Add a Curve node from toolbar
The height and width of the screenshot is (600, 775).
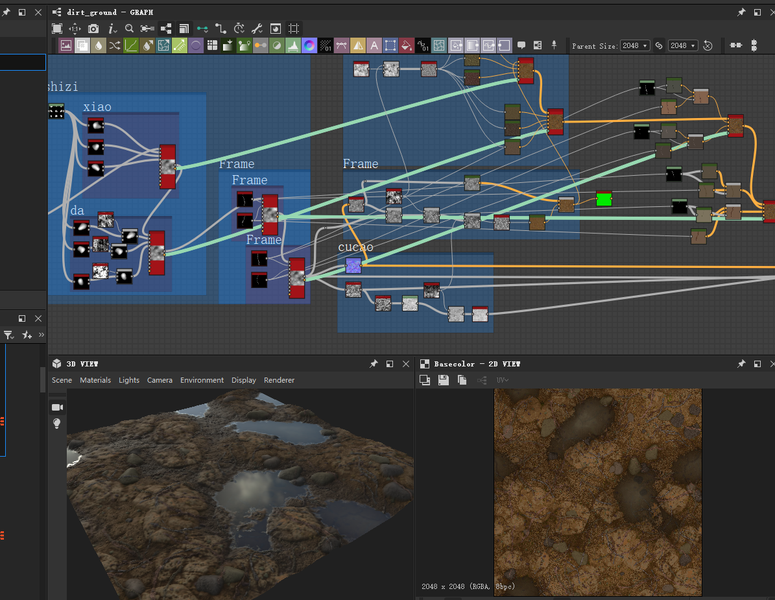(131, 46)
